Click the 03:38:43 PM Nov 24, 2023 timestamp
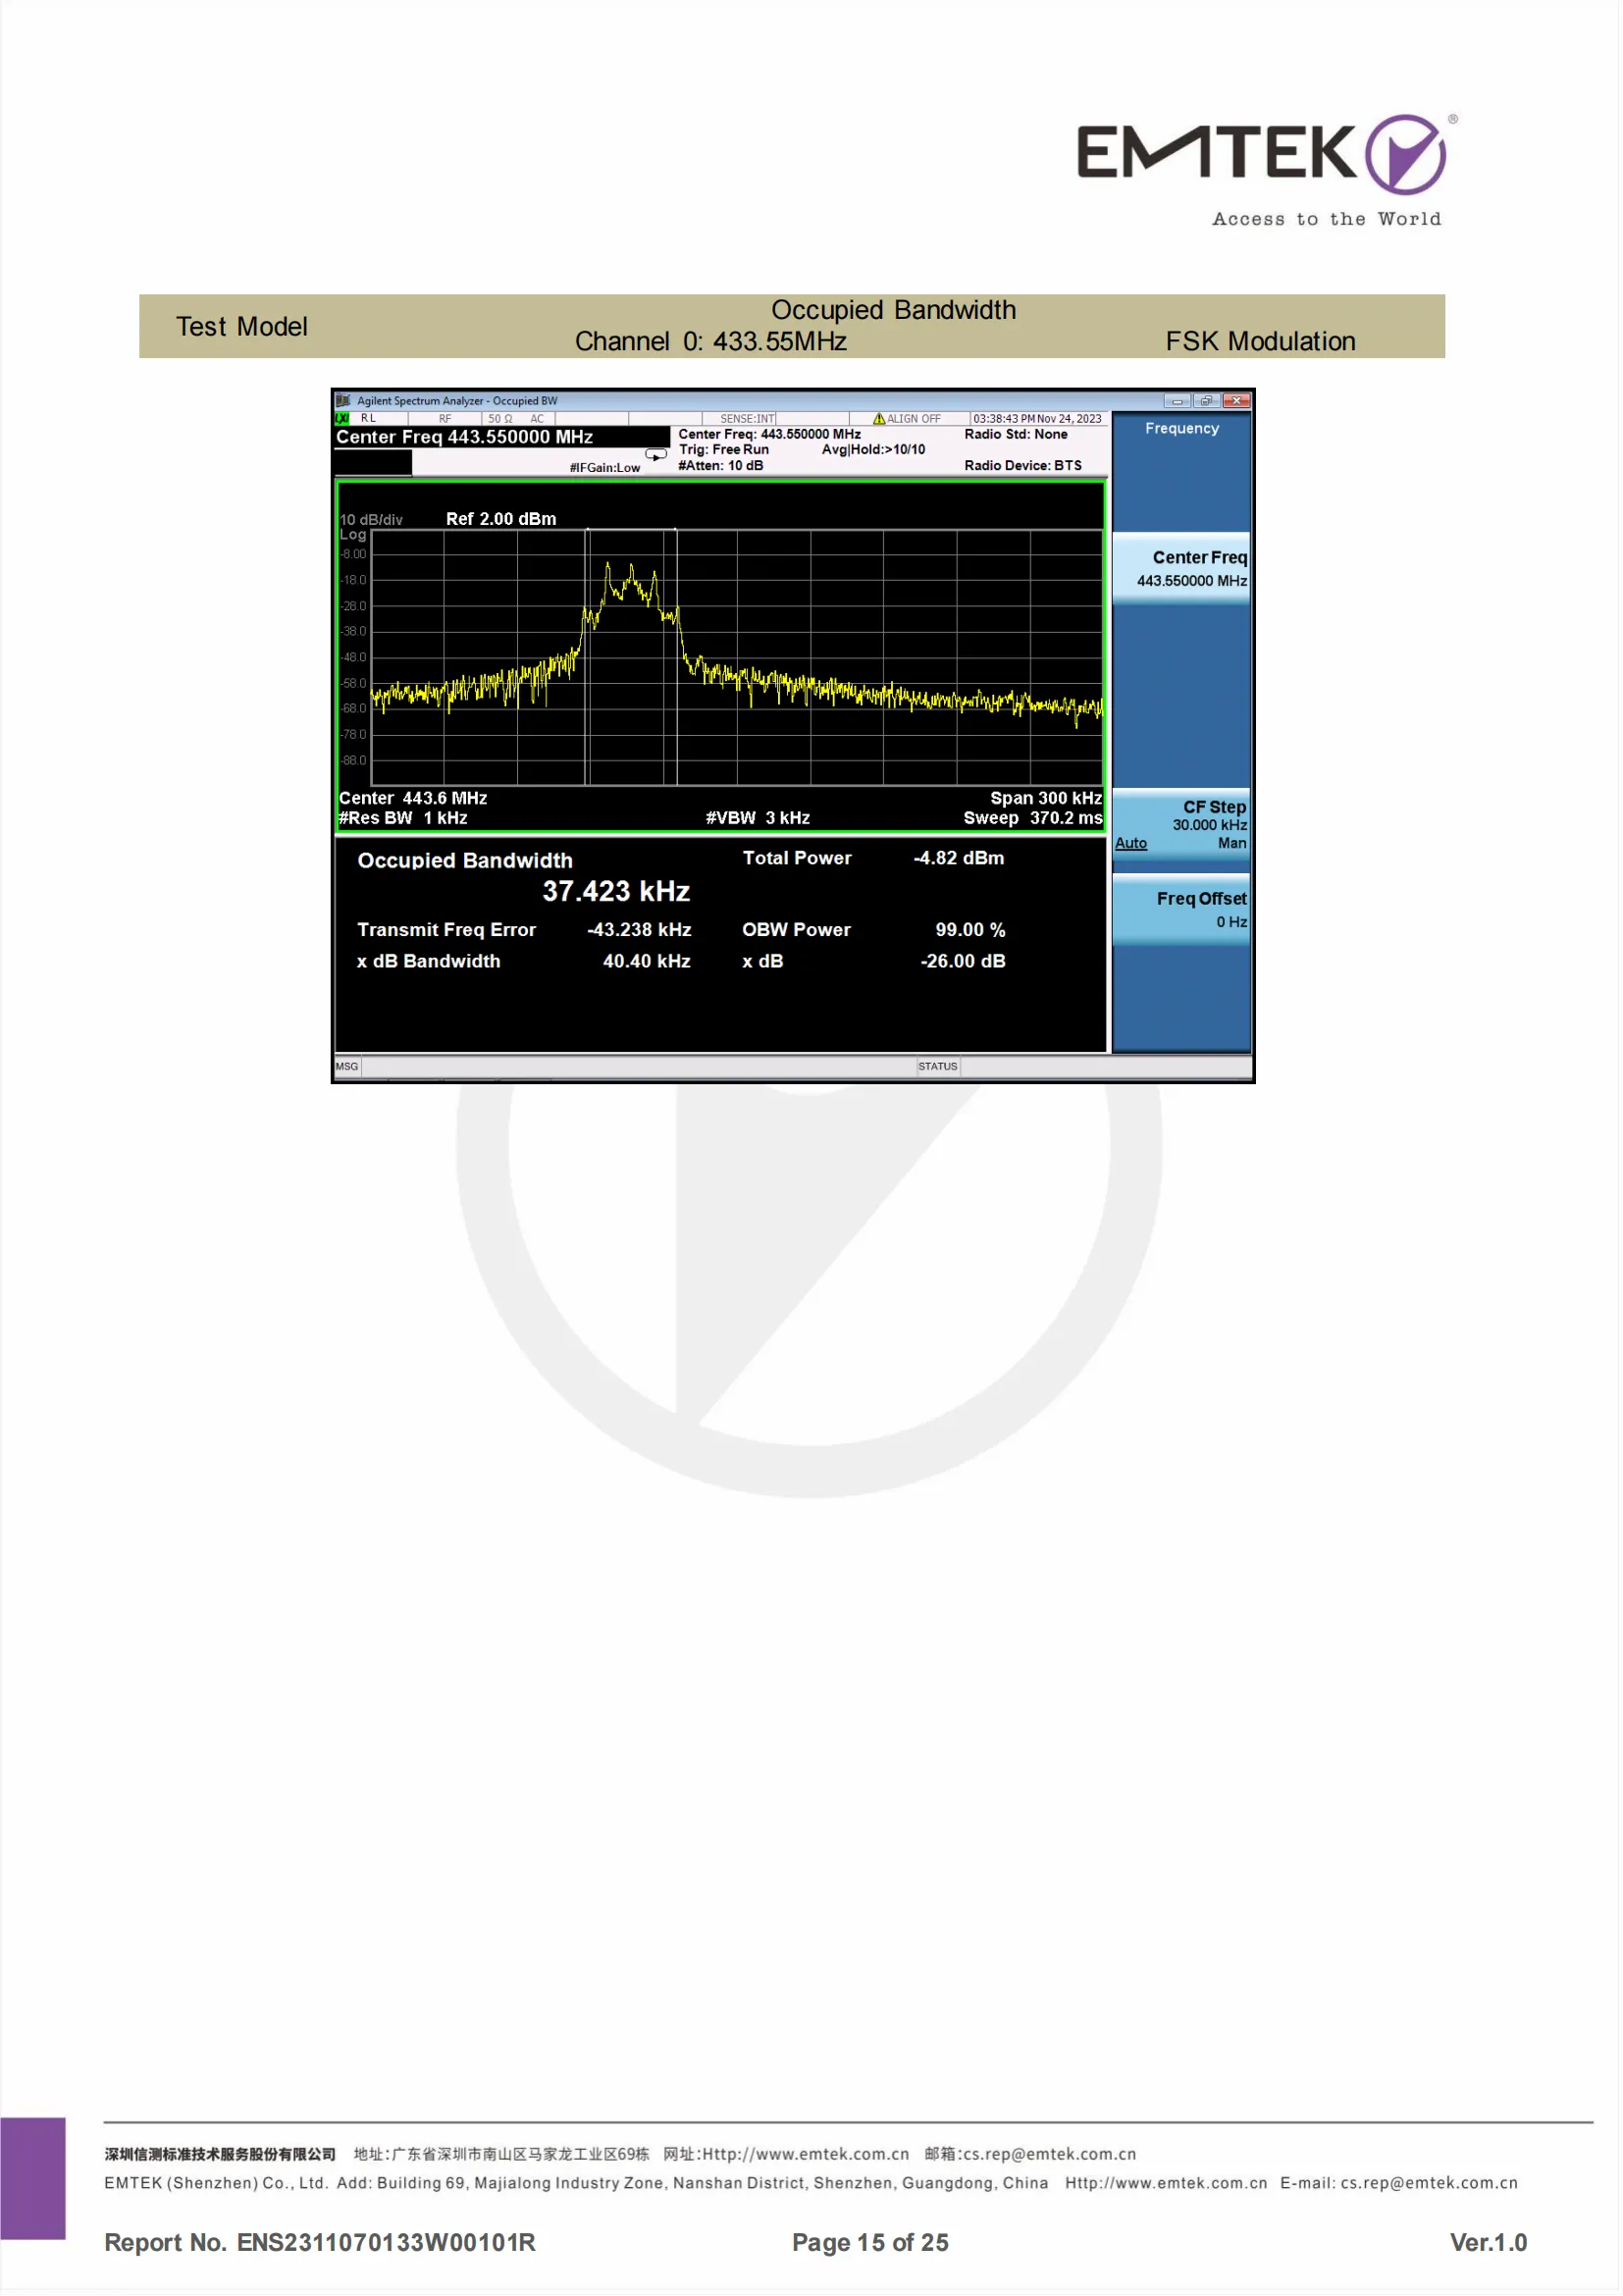The height and width of the screenshot is (2296, 1623). 1038,419
